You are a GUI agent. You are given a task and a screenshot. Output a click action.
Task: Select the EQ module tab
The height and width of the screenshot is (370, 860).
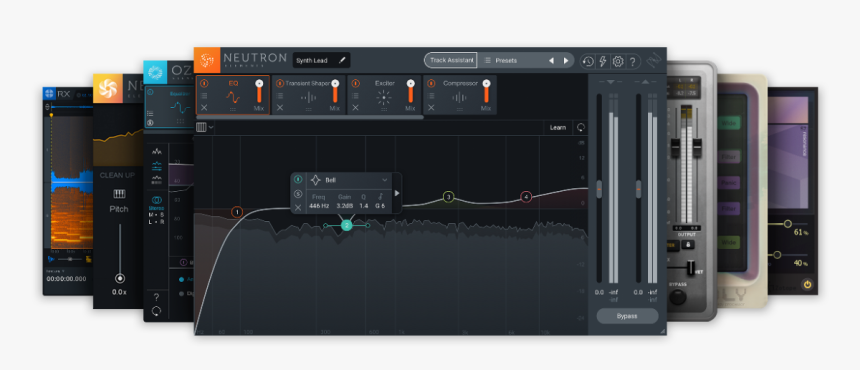(233, 95)
